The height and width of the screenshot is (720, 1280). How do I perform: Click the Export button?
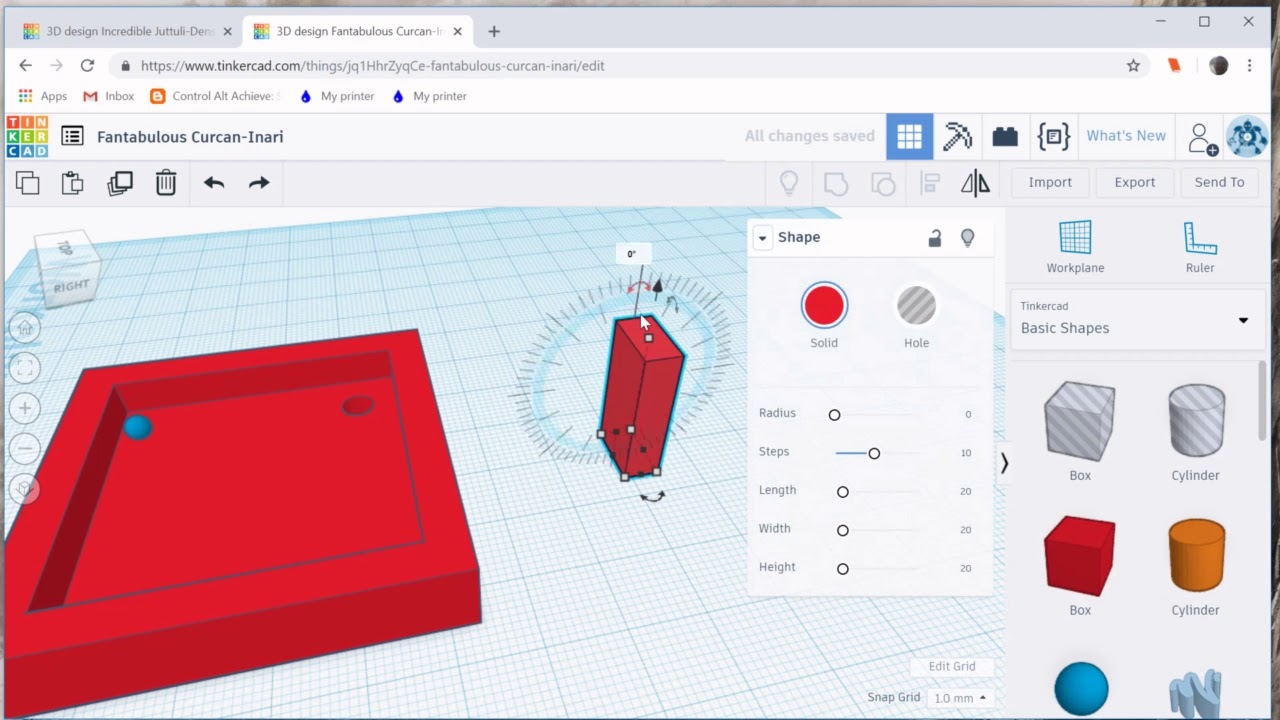1135,182
